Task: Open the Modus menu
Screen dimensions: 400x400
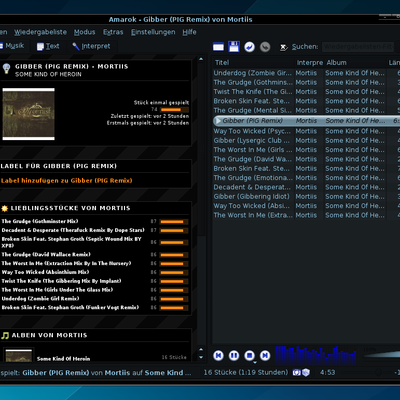Action: 84,32
